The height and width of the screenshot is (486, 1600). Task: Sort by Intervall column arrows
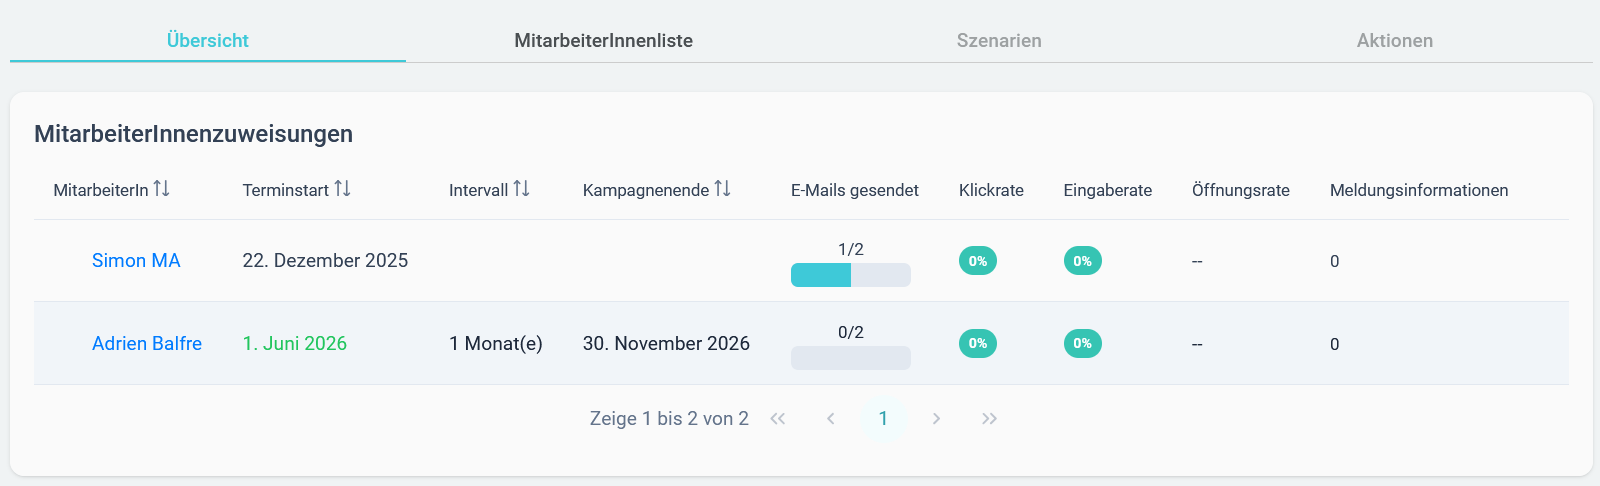pyautogui.click(x=521, y=189)
